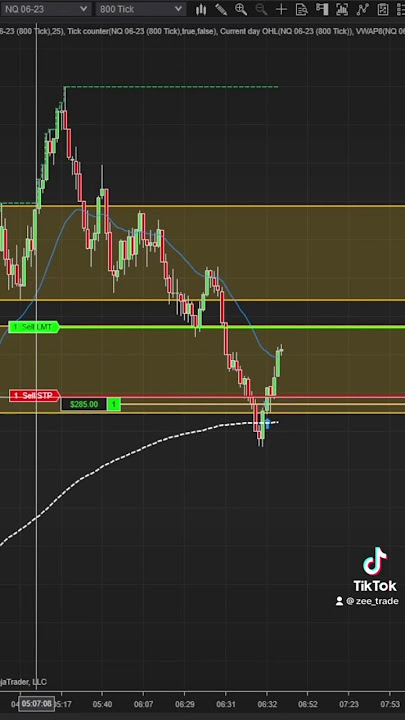
Task: Open the data box icon
Action: point(302,9)
